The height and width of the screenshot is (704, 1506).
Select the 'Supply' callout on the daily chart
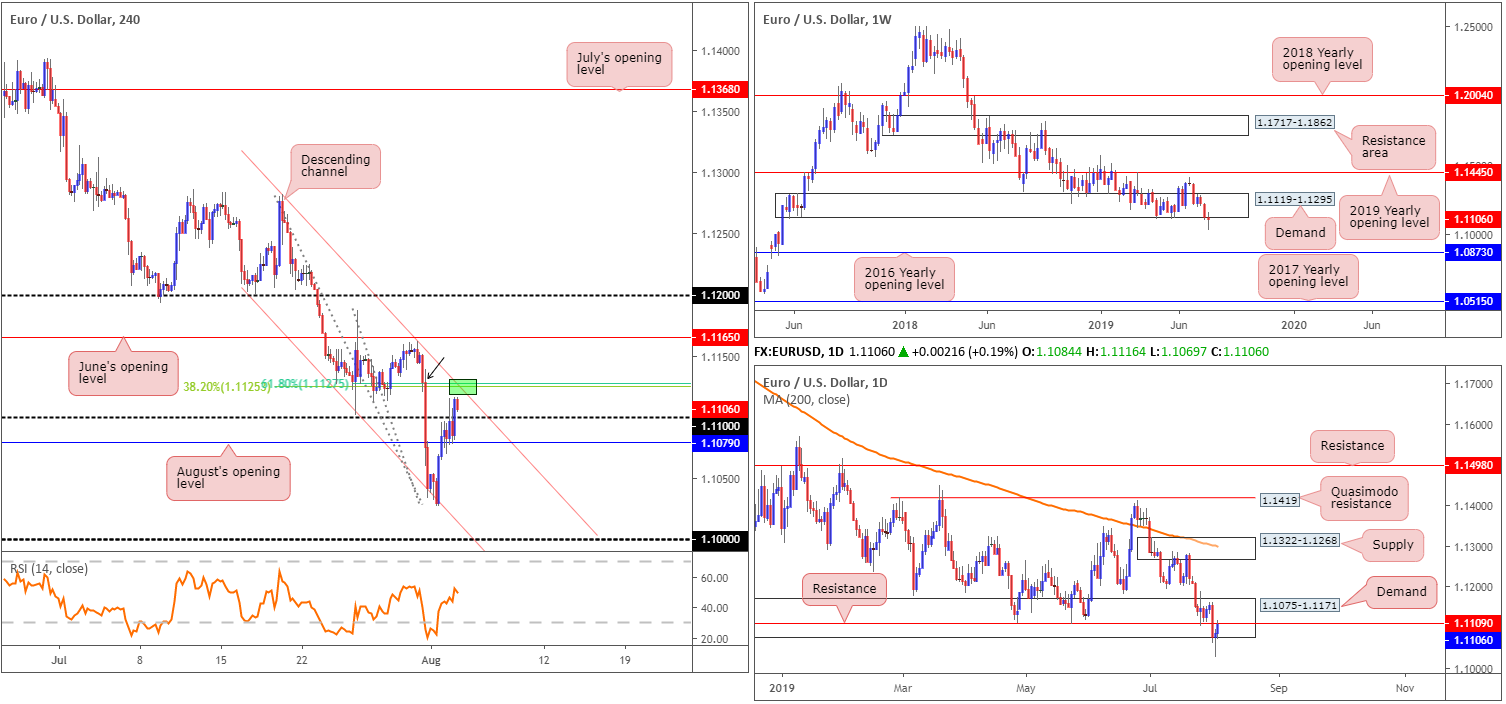1393,545
